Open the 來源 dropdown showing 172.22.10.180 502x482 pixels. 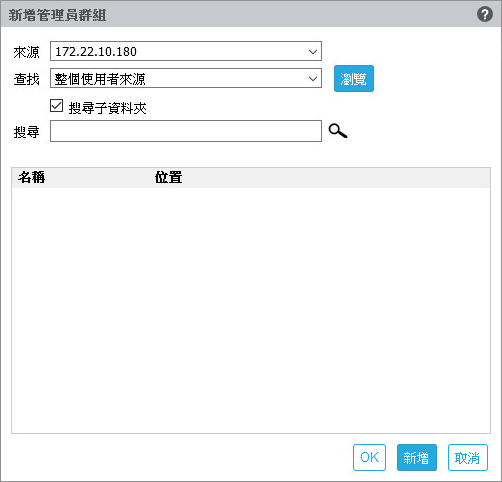pyautogui.click(x=186, y=51)
